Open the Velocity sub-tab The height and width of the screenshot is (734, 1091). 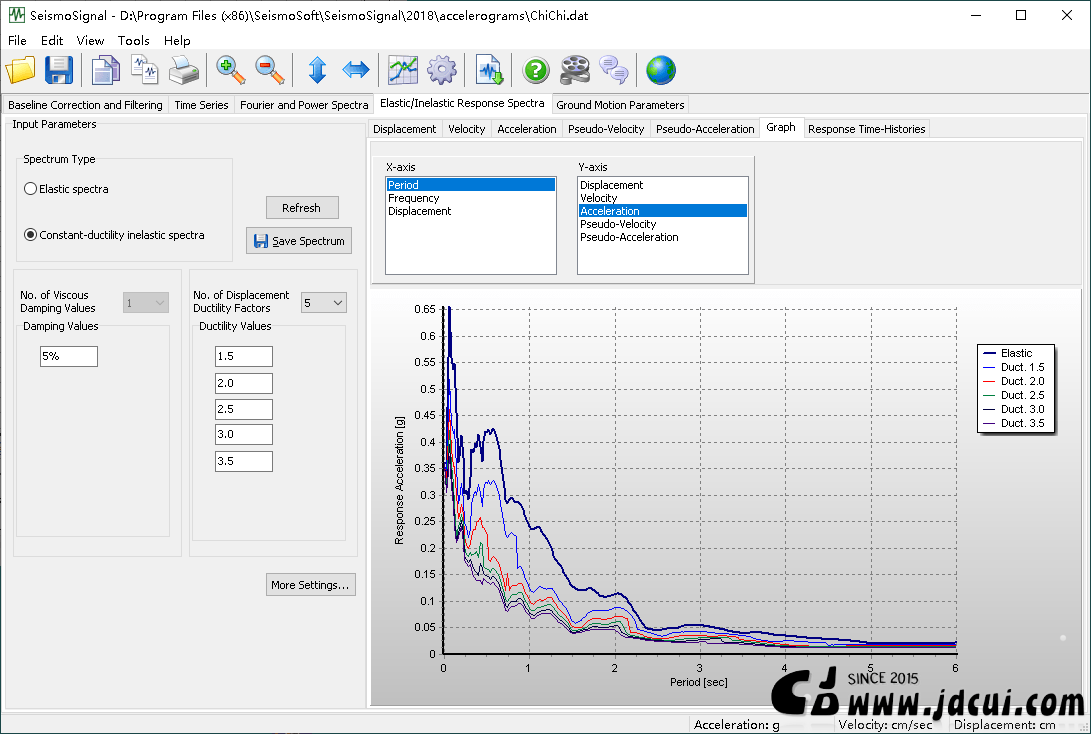(466, 129)
